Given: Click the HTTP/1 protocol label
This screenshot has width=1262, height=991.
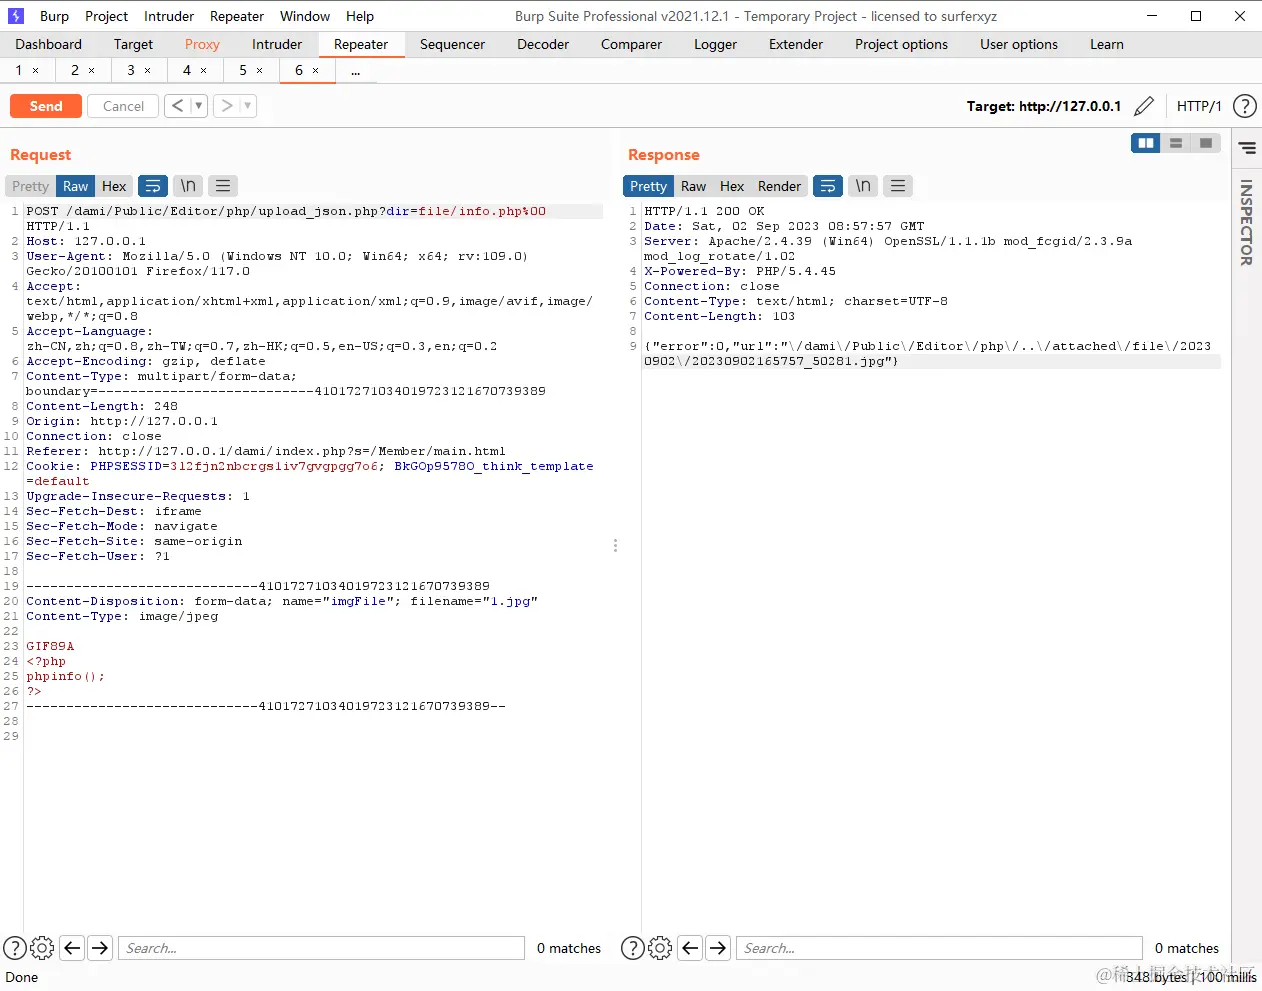Looking at the screenshot, I should click(1199, 106).
